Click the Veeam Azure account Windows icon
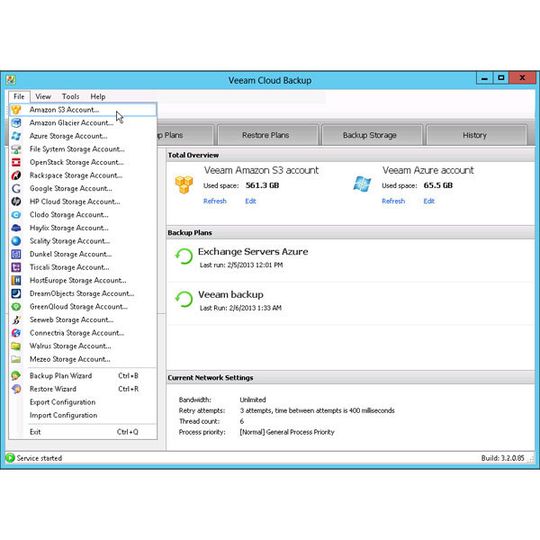Viewport: 540px width, 540px height. [362, 184]
